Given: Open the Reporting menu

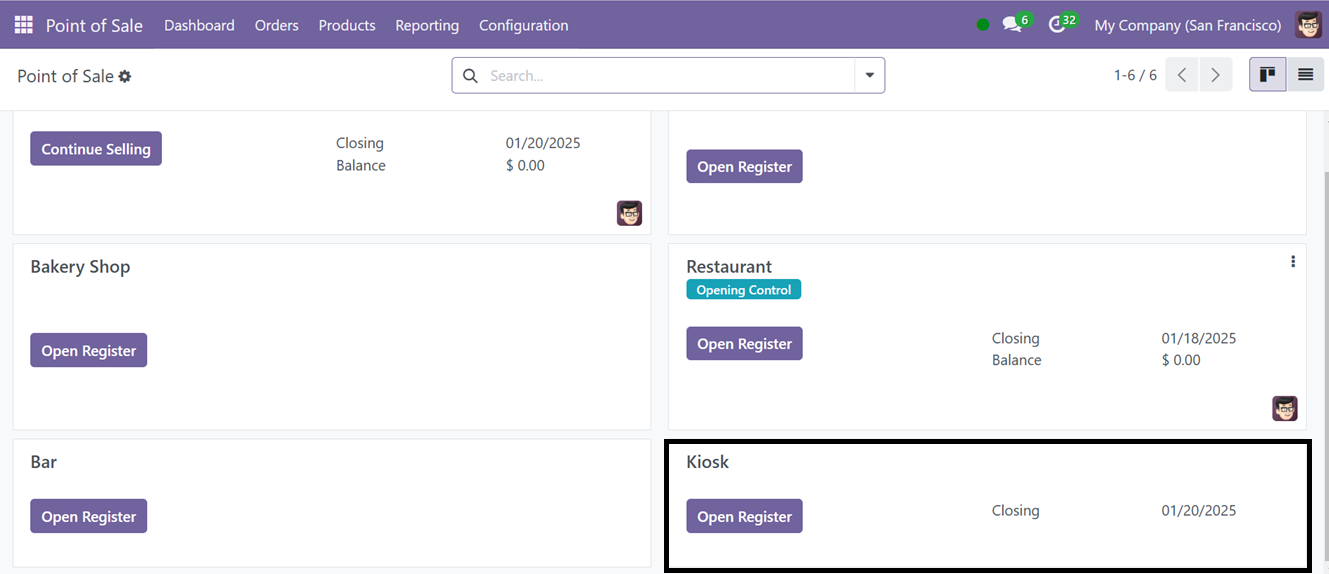Looking at the screenshot, I should pyautogui.click(x=427, y=25).
